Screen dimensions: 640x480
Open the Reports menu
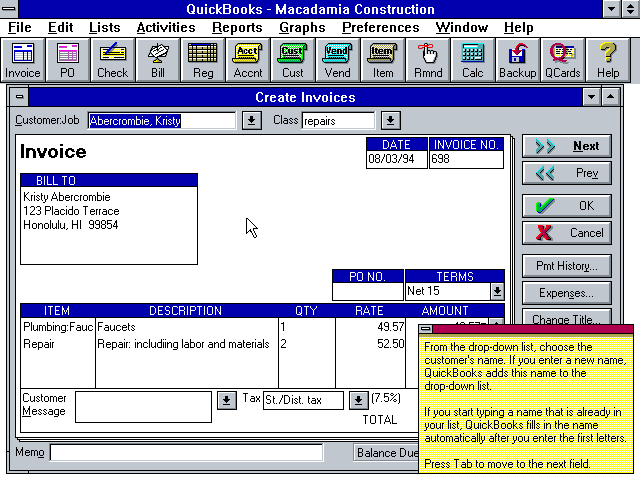point(237,27)
